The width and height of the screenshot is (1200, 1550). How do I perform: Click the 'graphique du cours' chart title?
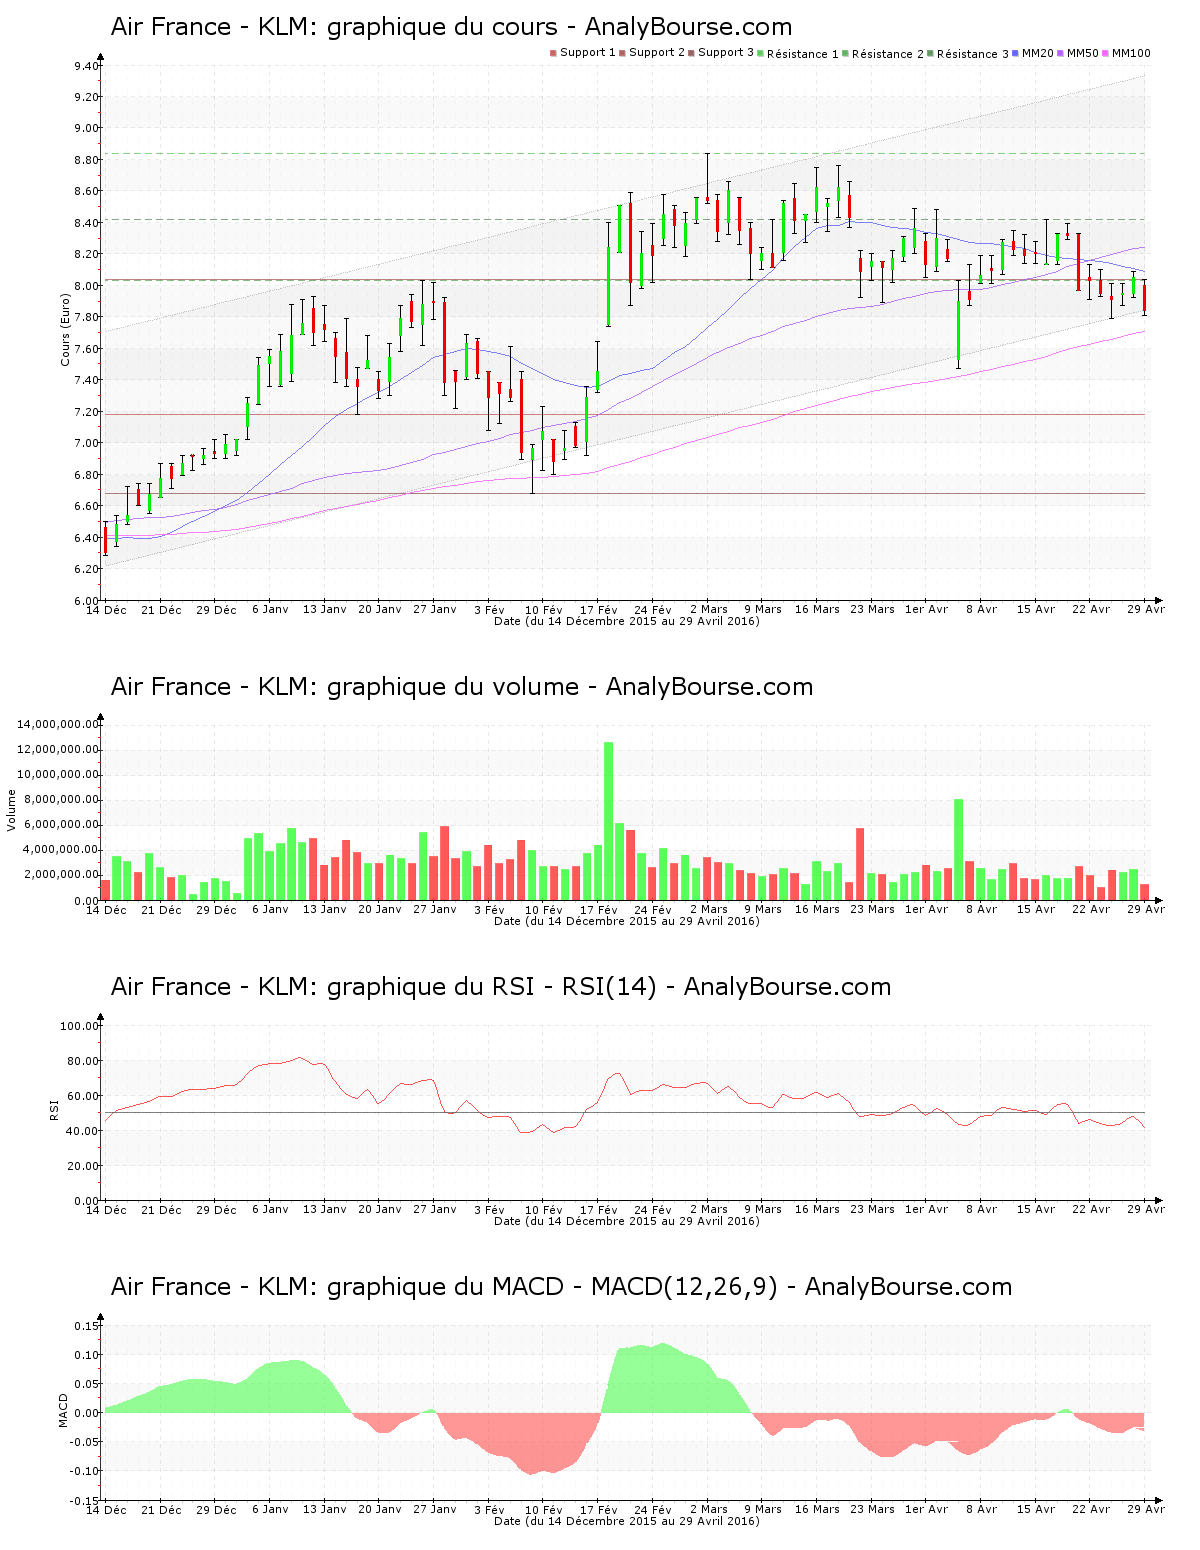pos(451,27)
